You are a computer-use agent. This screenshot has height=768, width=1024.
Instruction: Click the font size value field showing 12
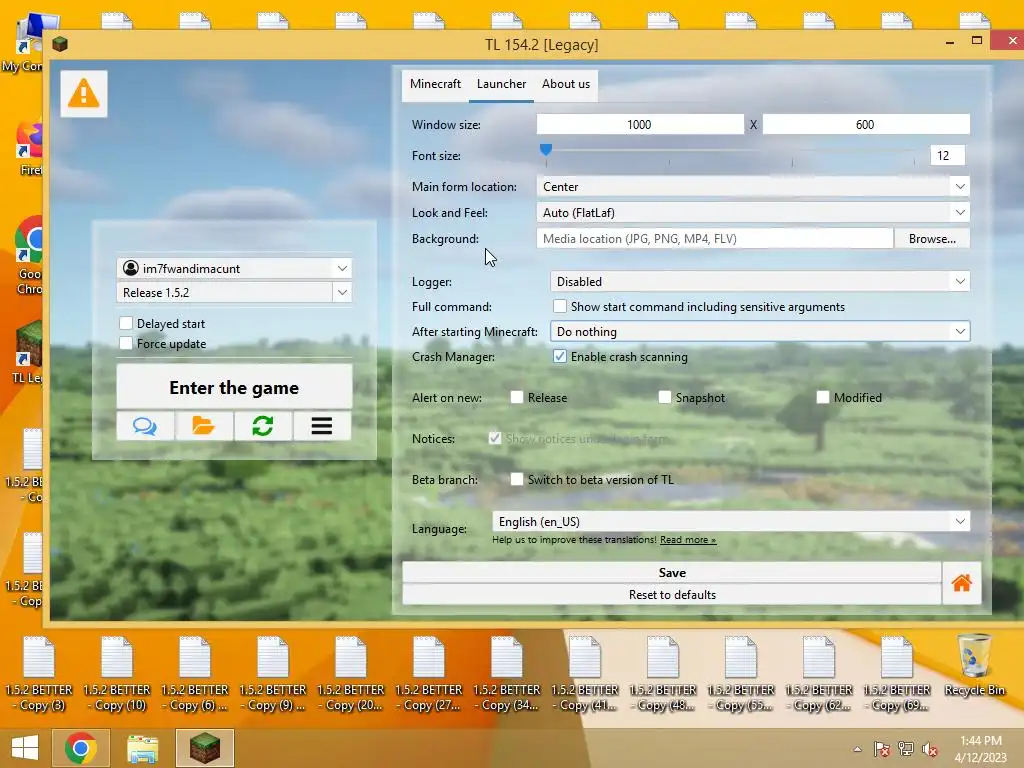pos(947,155)
